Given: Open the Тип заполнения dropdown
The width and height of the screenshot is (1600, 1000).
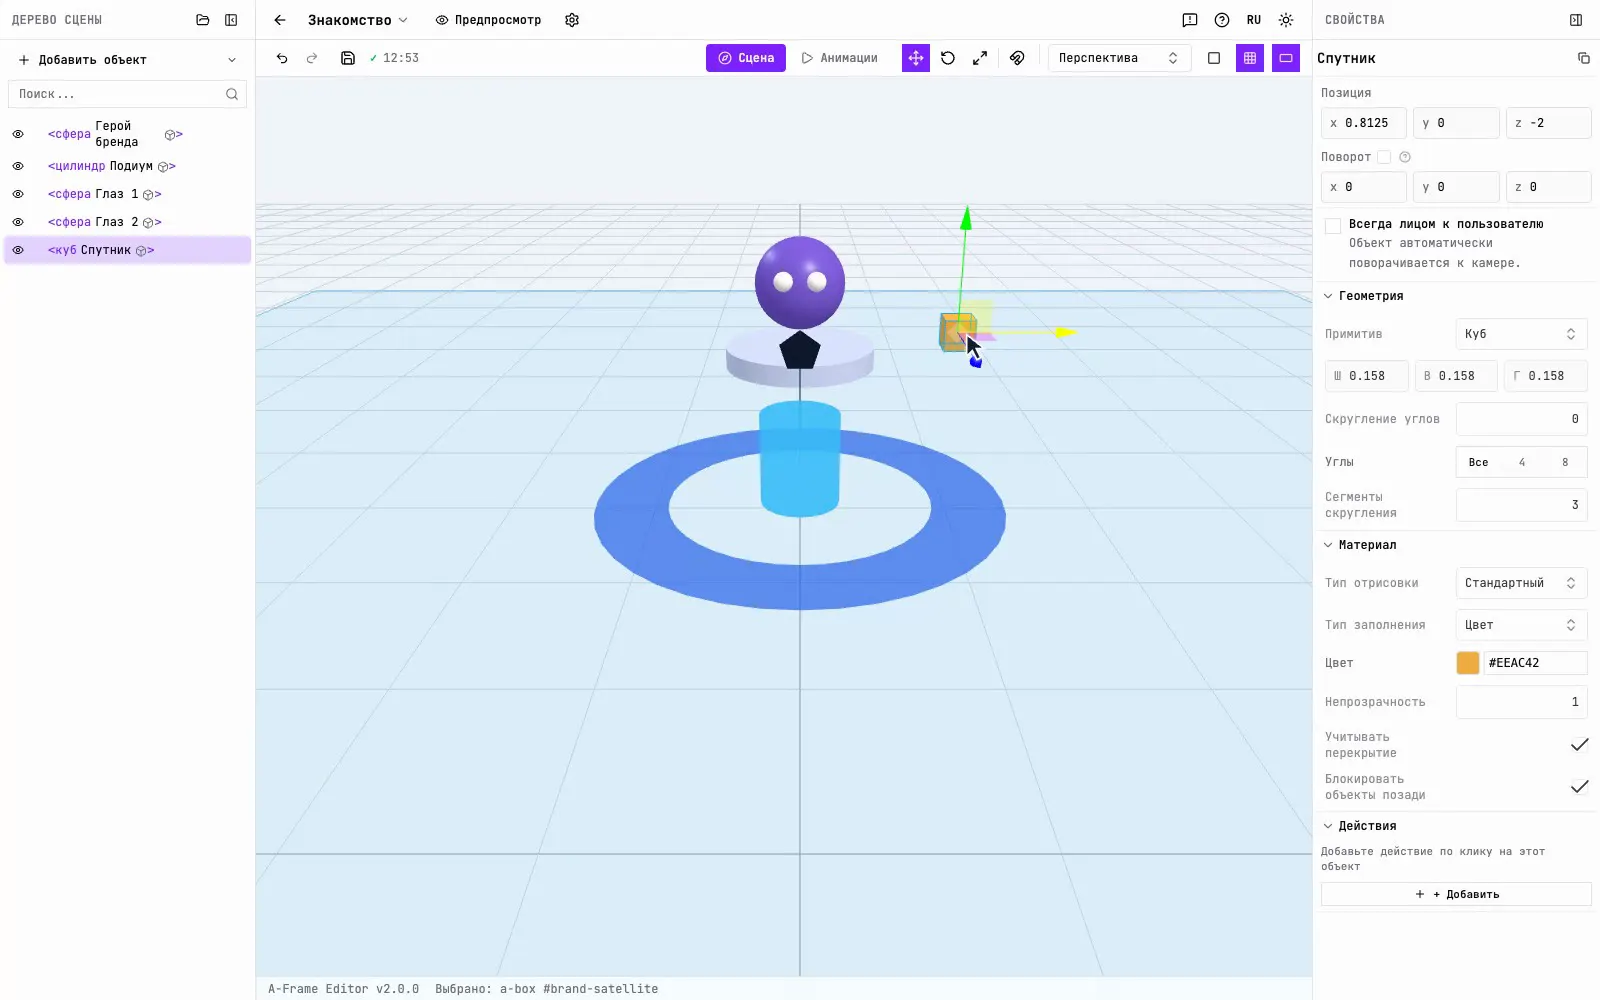Looking at the screenshot, I should click(1521, 625).
